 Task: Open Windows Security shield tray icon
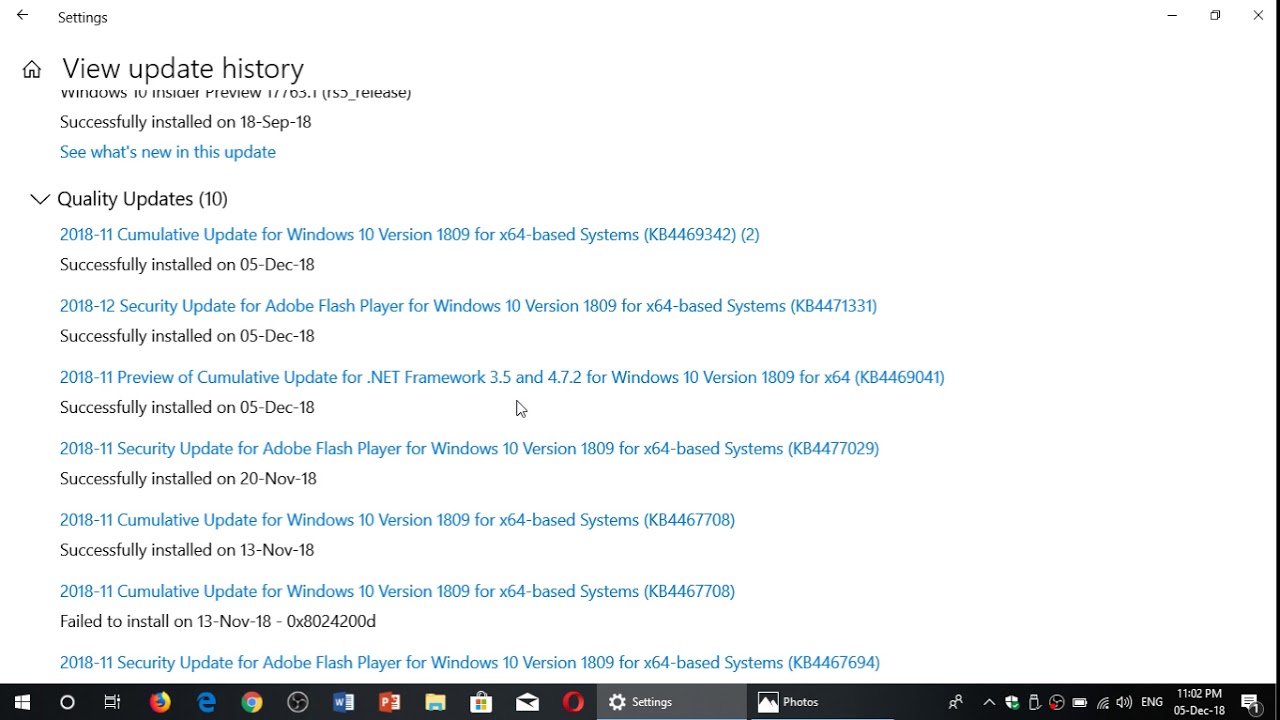pyautogui.click(x=1012, y=702)
